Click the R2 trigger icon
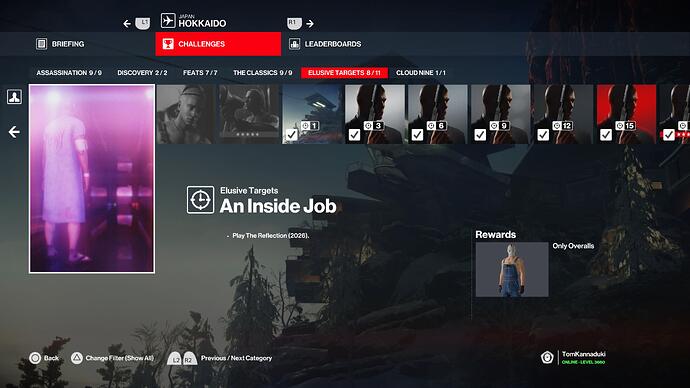 (189, 359)
